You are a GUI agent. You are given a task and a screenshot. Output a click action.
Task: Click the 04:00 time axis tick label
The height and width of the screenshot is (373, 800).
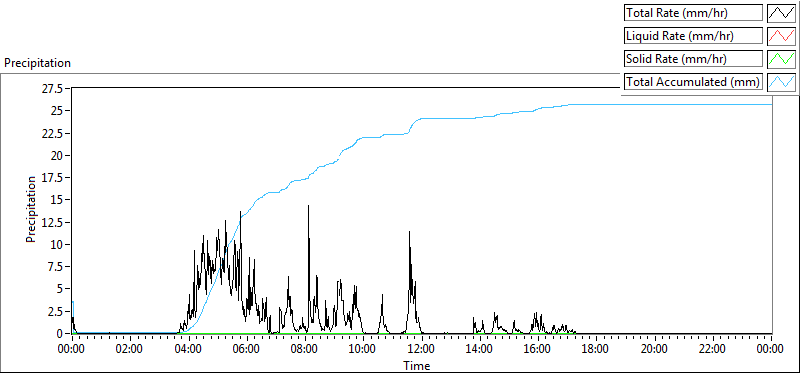coord(188,349)
